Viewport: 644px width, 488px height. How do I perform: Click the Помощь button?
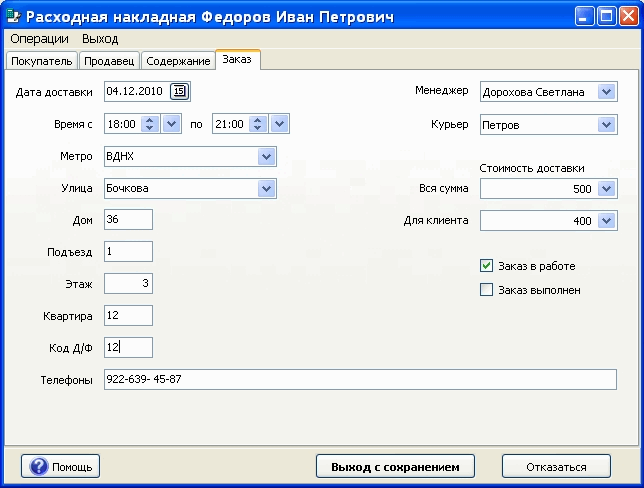pyautogui.click(x=60, y=467)
